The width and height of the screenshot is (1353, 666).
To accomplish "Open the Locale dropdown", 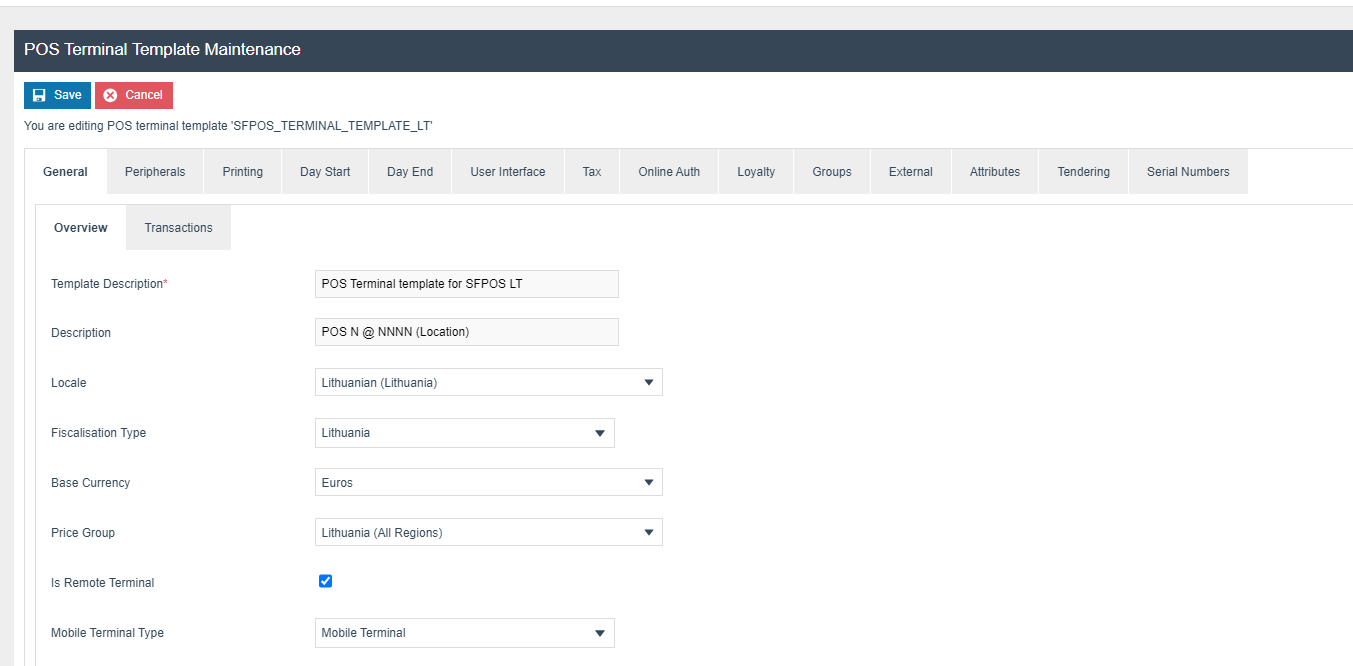I will click(488, 382).
